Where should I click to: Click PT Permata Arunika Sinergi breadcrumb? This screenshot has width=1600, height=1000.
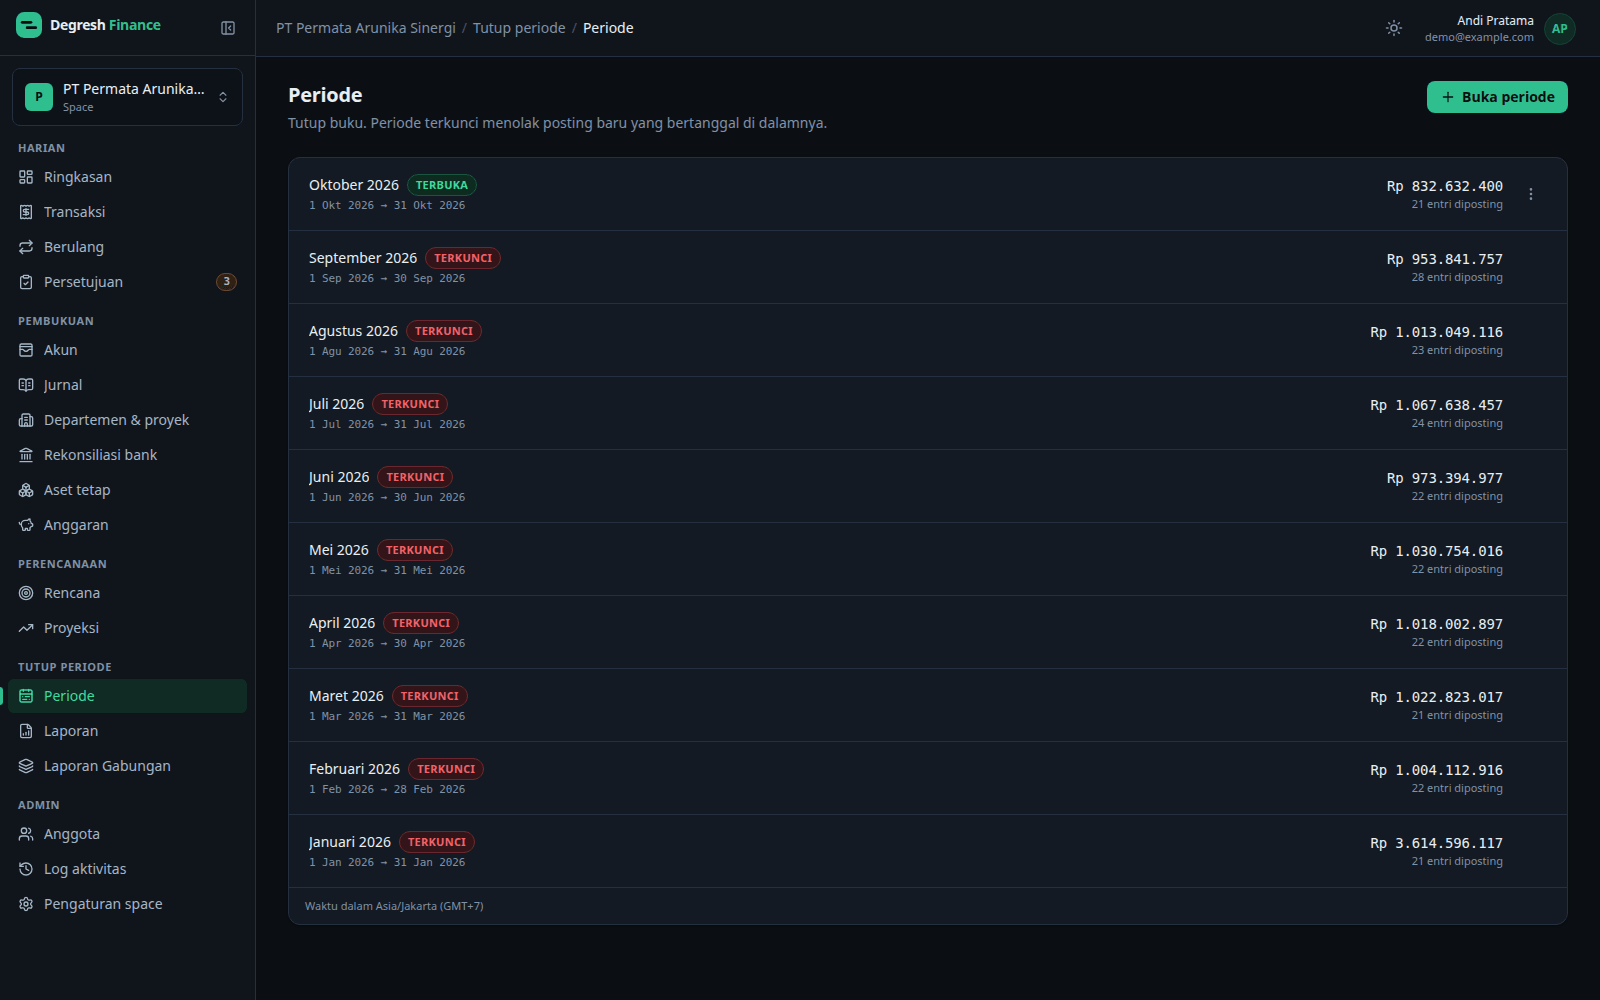(x=366, y=28)
